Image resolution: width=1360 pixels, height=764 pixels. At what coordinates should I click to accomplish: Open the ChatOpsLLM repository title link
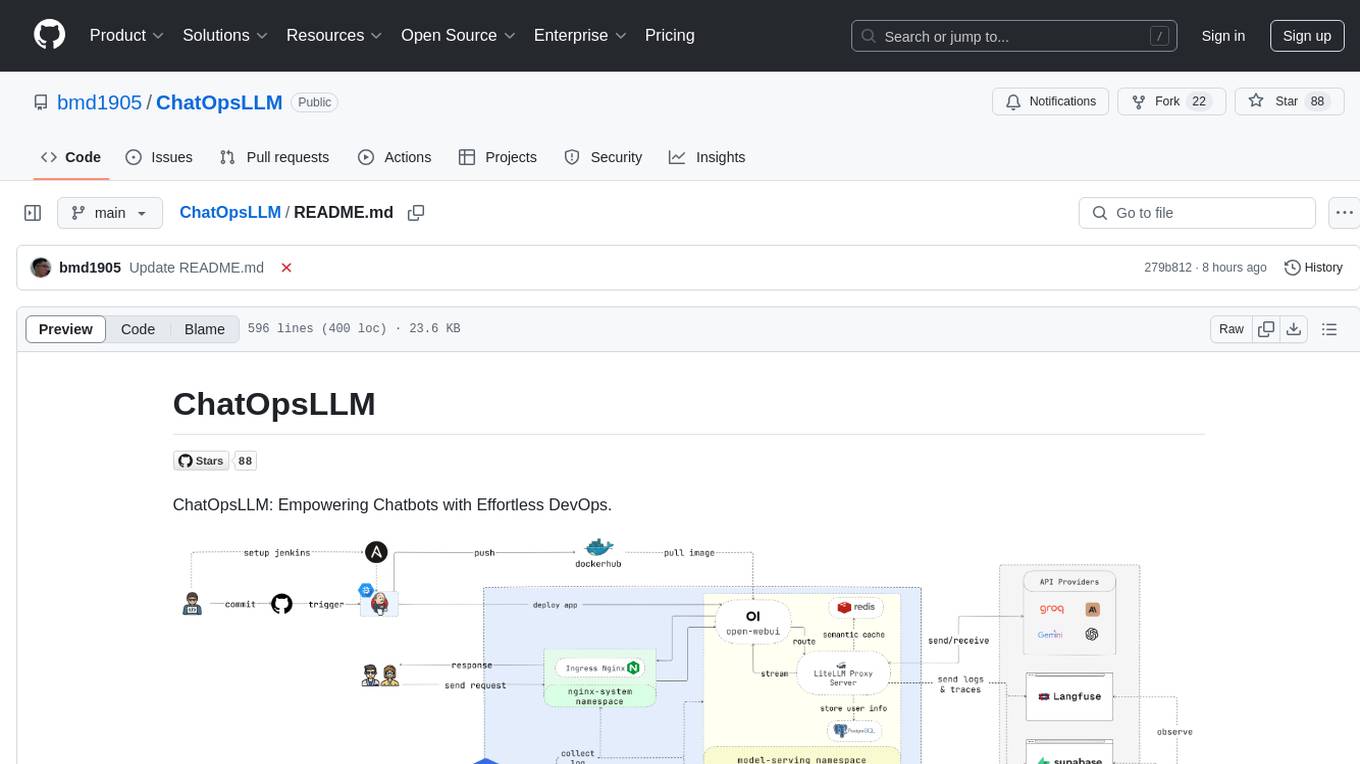click(219, 102)
